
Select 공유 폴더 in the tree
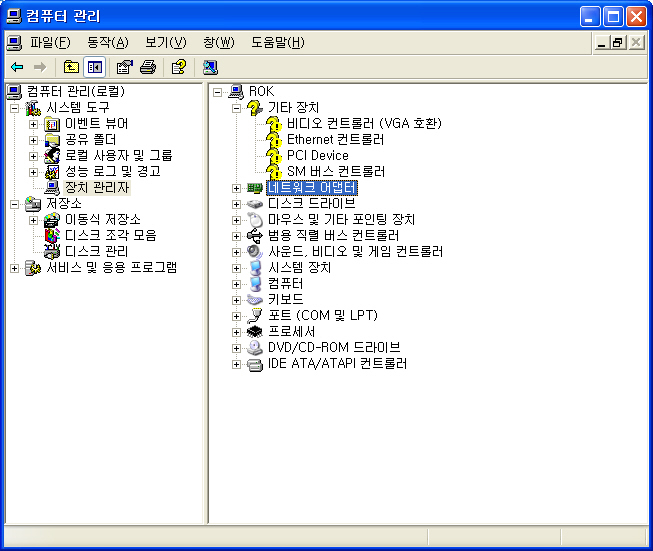[90, 139]
